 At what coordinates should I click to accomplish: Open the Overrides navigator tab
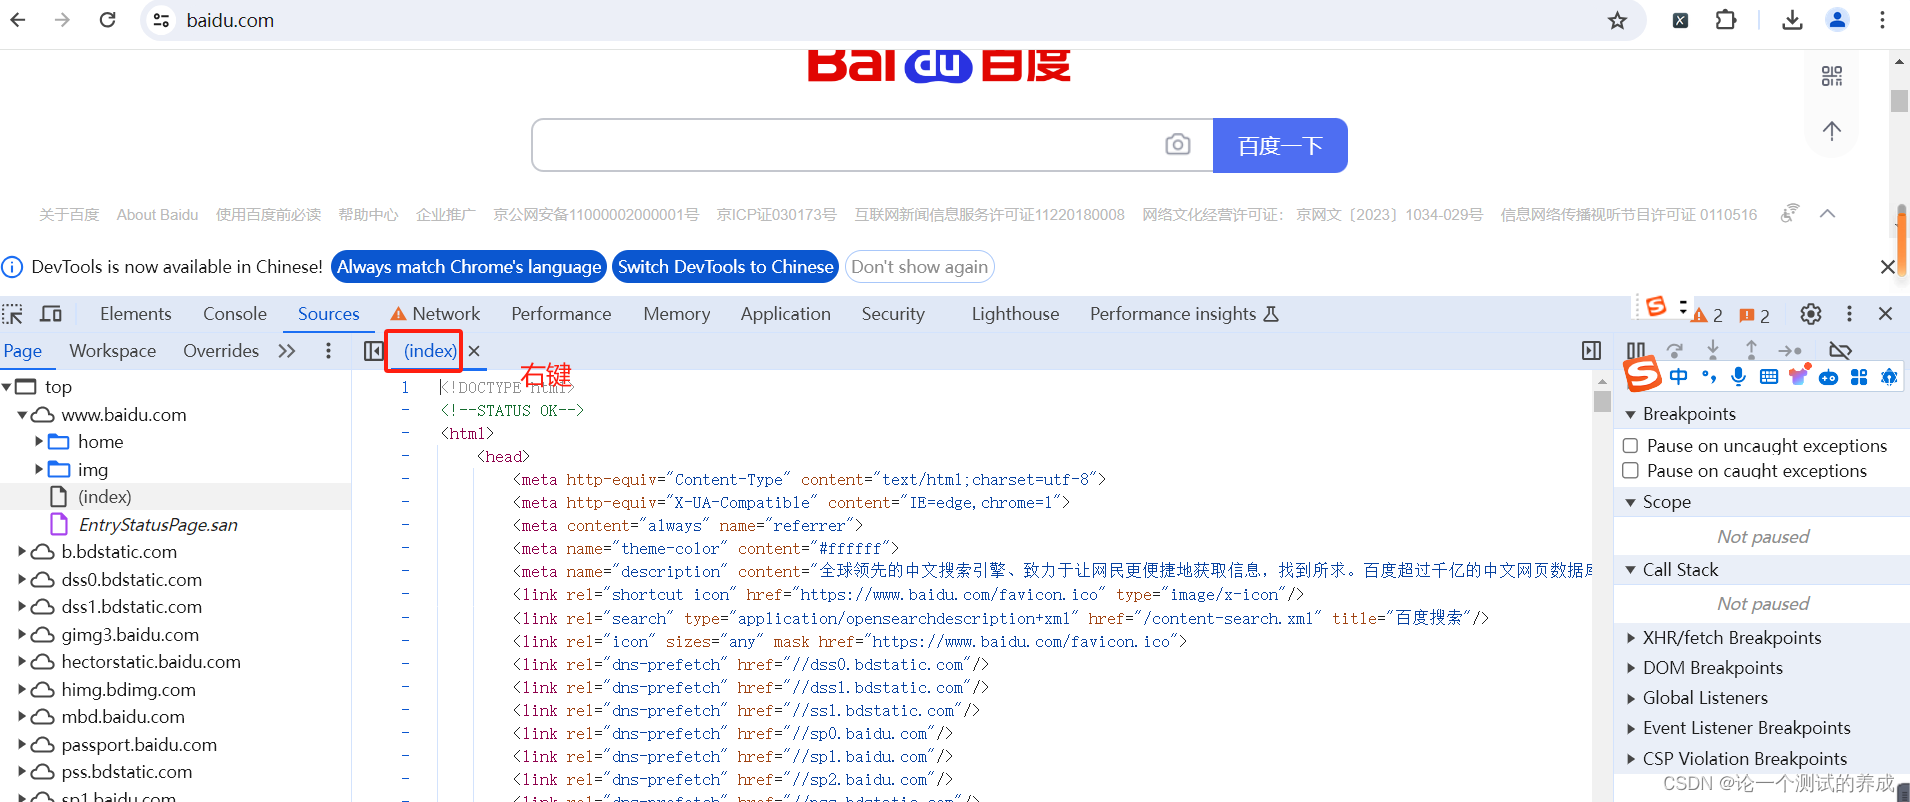click(x=221, y=351)
